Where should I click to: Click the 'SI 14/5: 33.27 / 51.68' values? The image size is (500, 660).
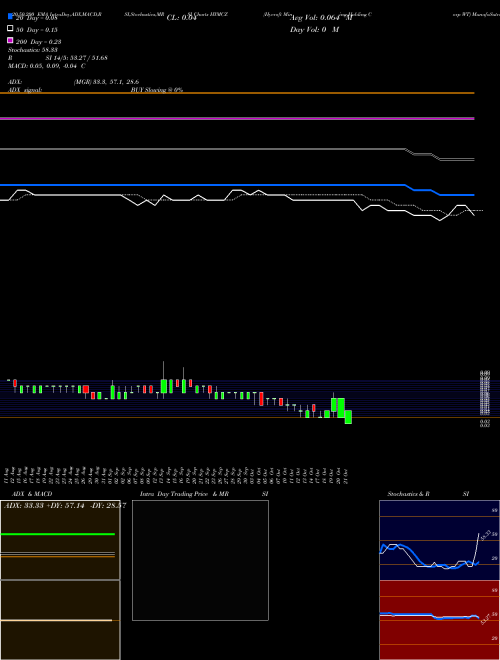click(x=77, y=58)
